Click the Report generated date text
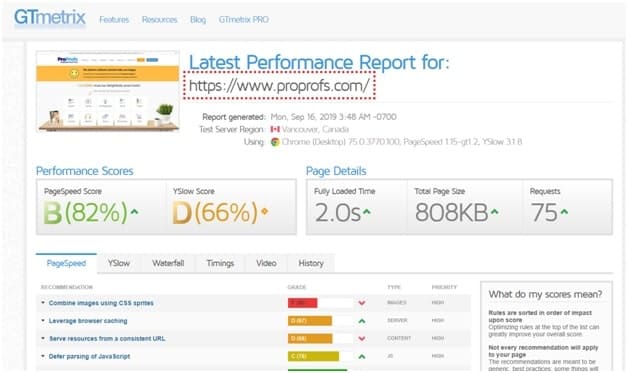 [x=333, y=117]
